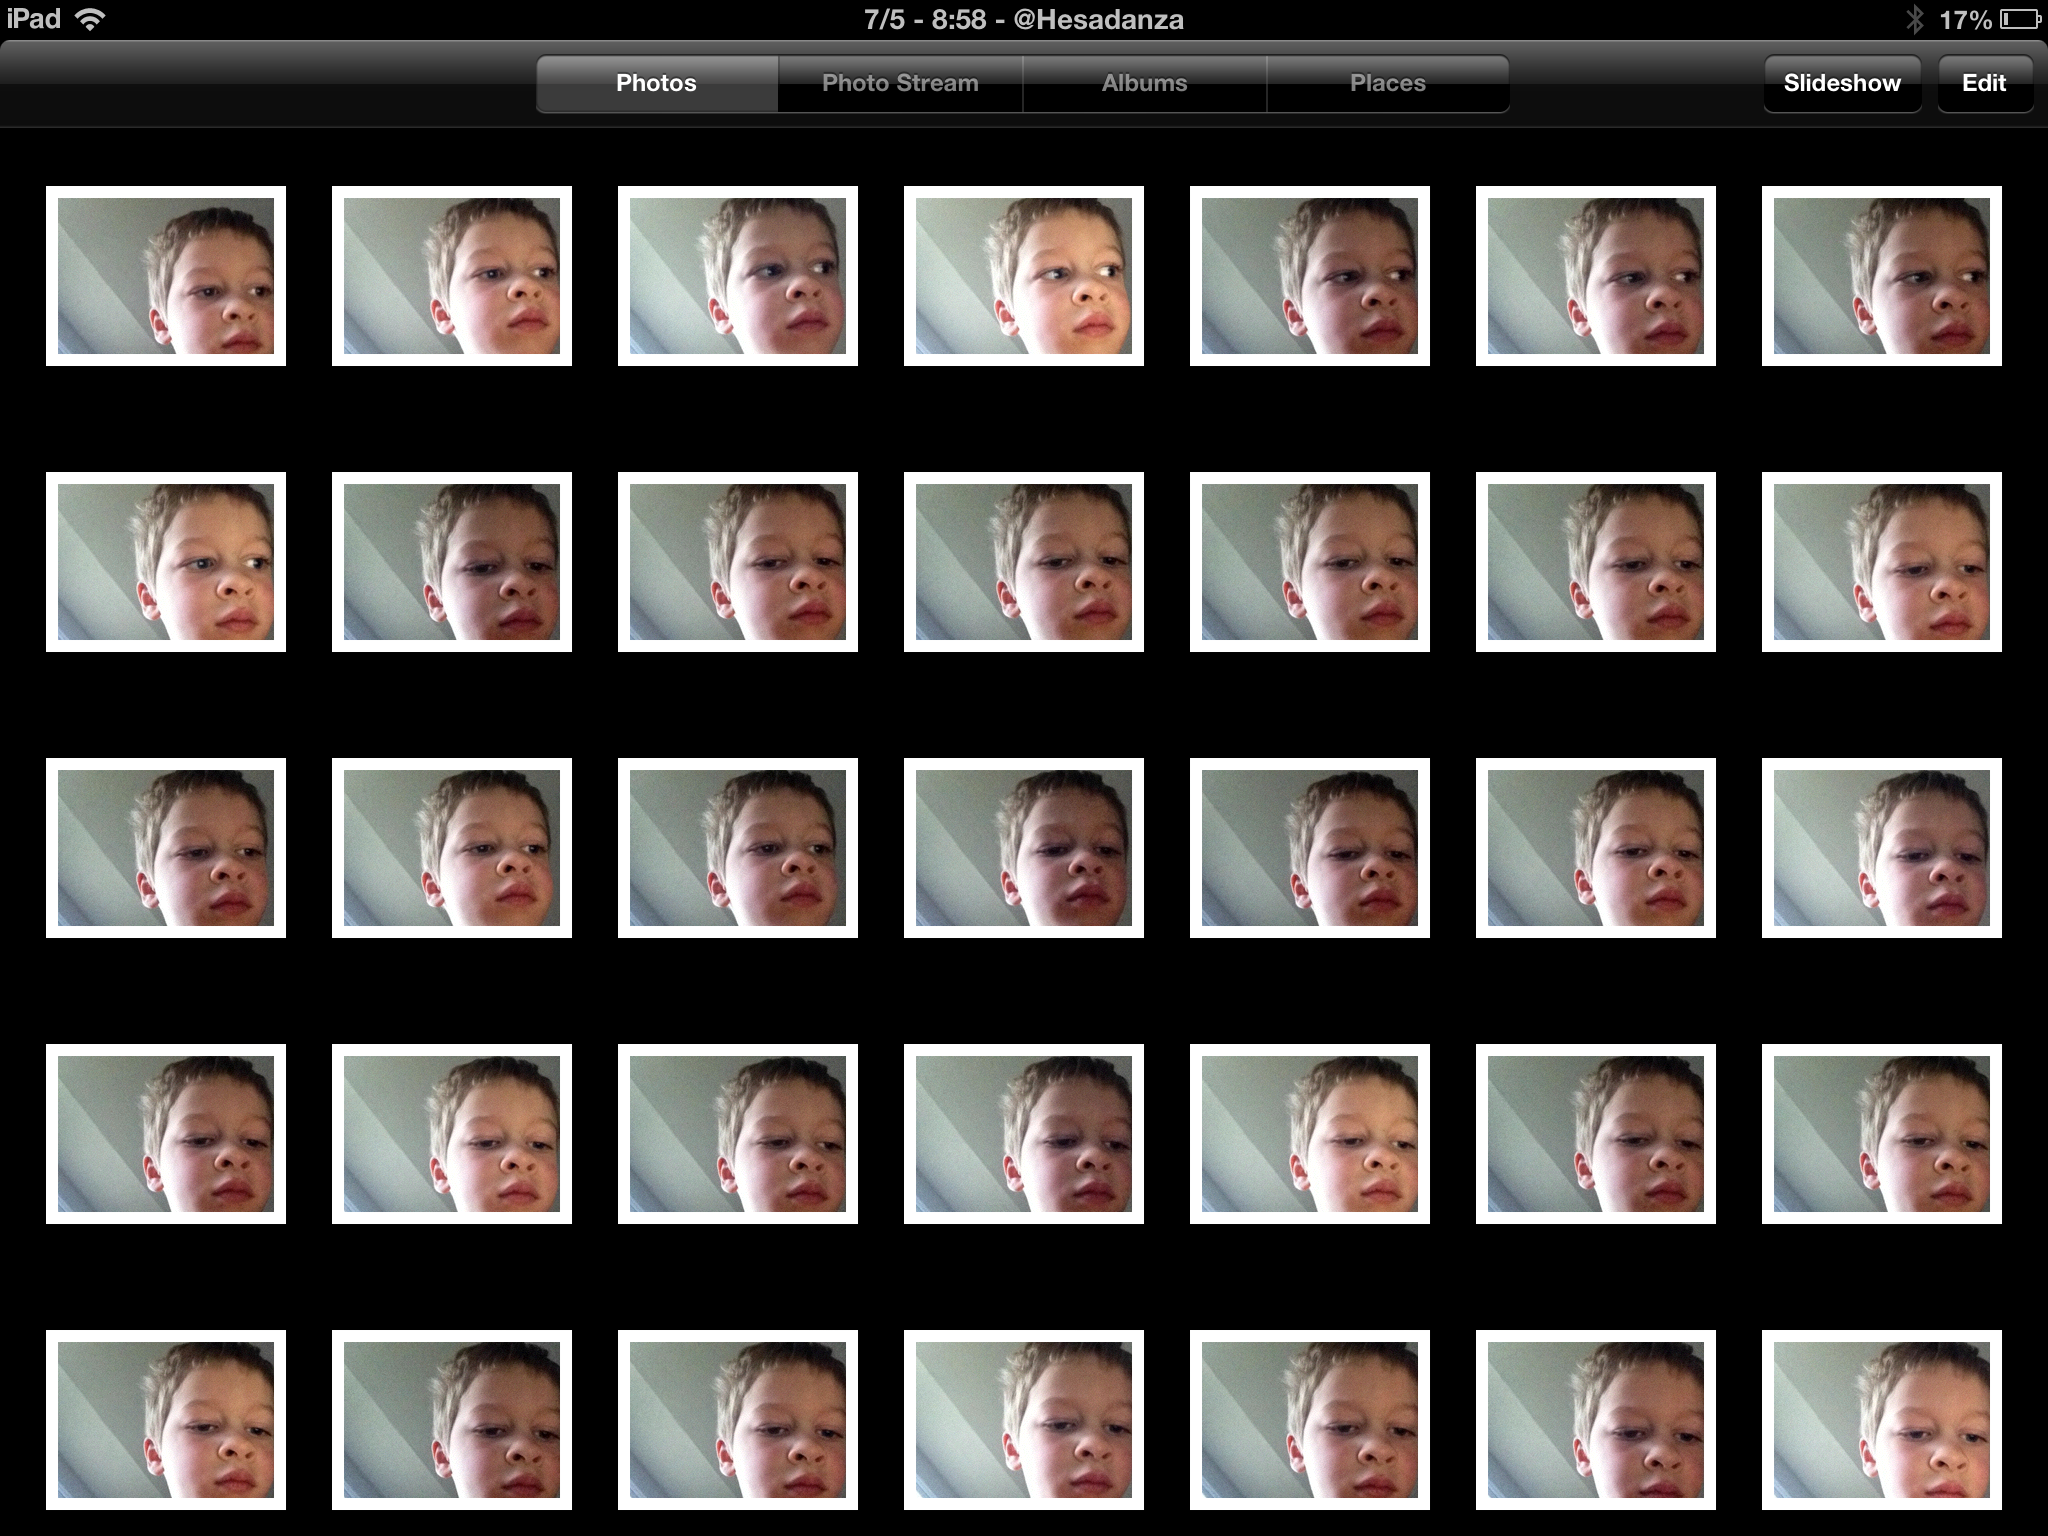Open the Photo Stream tab
The height and width of the screenshot is (1536, 2048).
(x=900, y=83)
